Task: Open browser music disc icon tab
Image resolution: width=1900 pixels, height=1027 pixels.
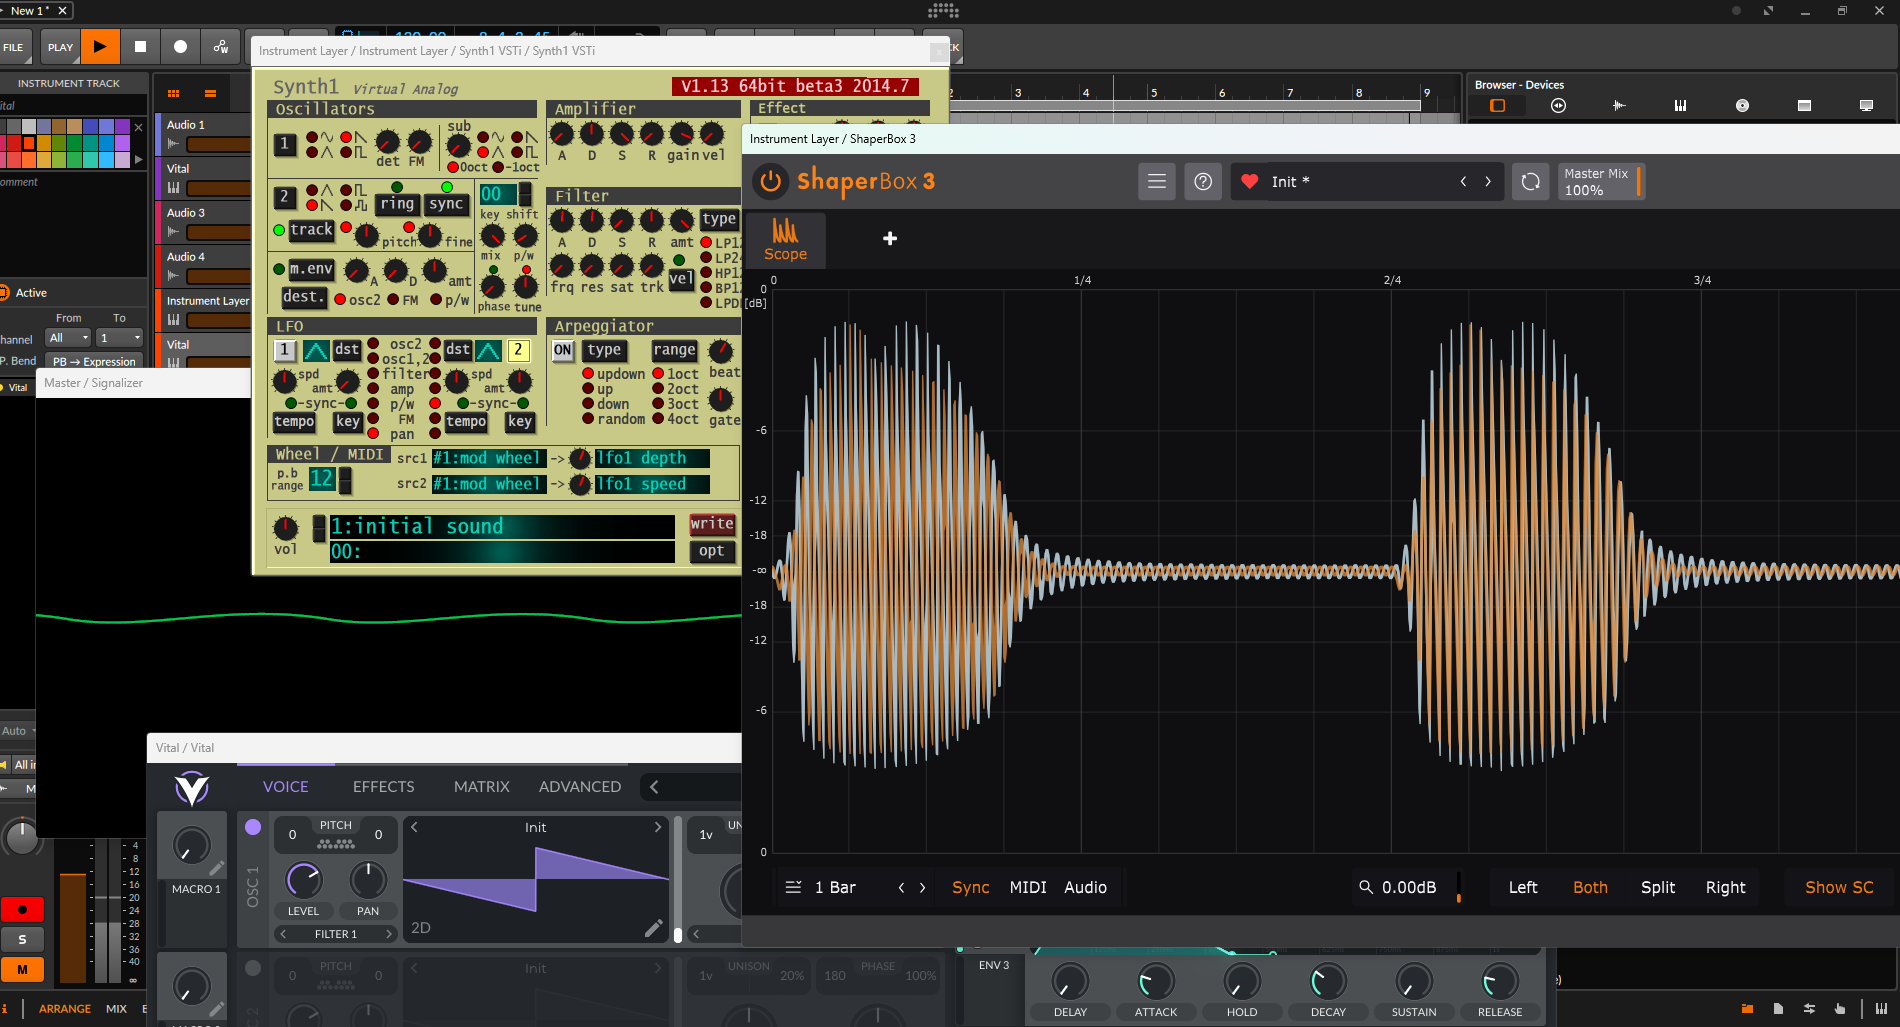Action: click(x=1742, y=105)
